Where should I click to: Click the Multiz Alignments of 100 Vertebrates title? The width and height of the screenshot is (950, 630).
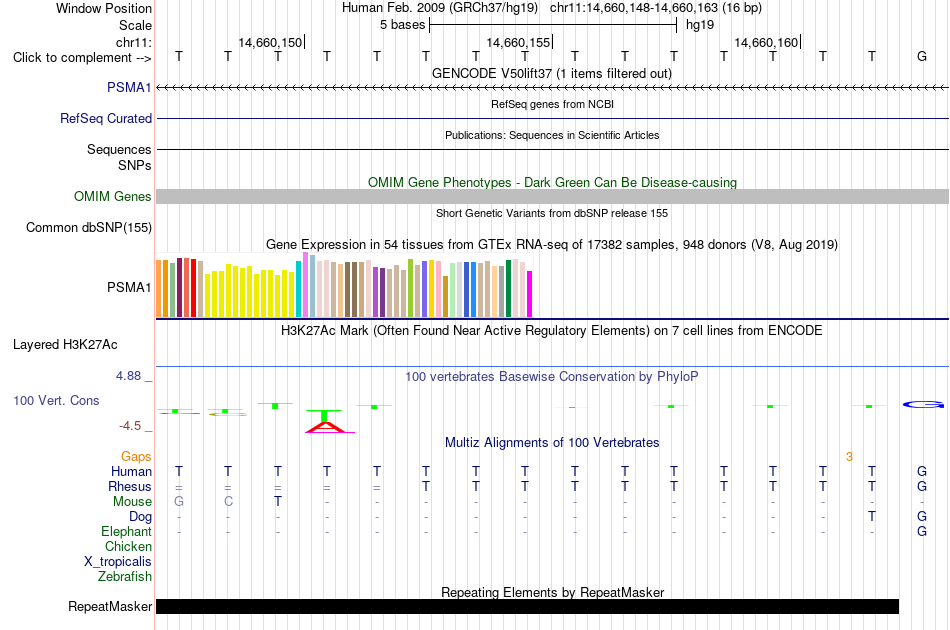552,443
